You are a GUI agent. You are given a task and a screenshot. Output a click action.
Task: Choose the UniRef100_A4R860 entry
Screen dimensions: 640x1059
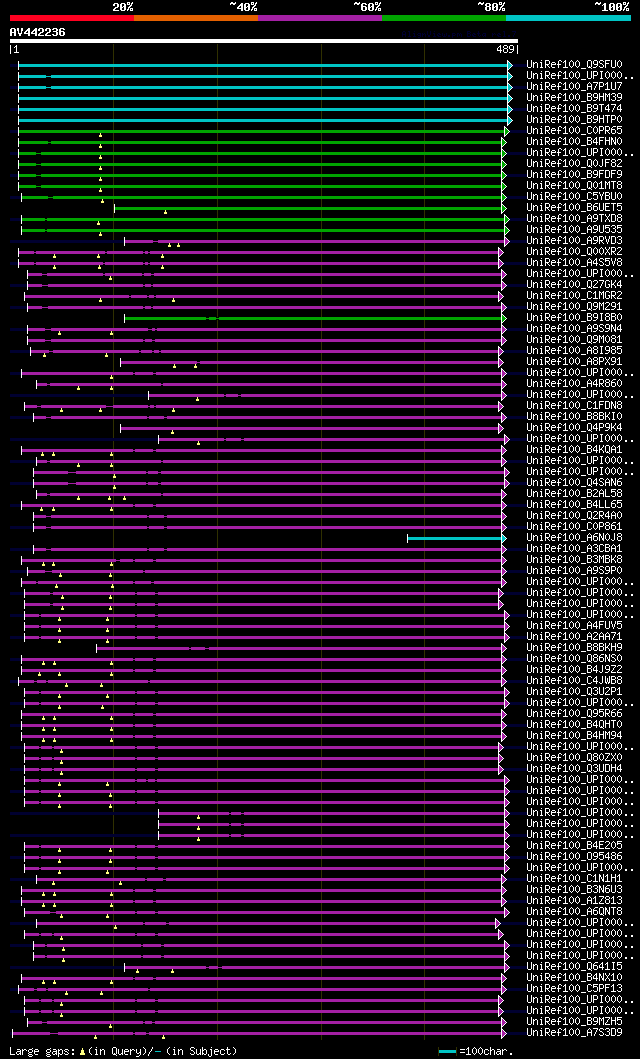tap(575, 384)
